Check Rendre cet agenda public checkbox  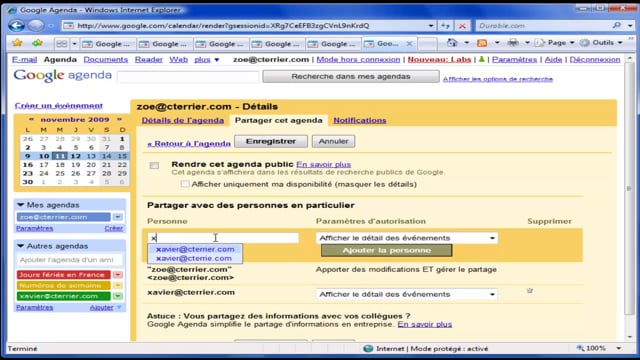[154, 165]
